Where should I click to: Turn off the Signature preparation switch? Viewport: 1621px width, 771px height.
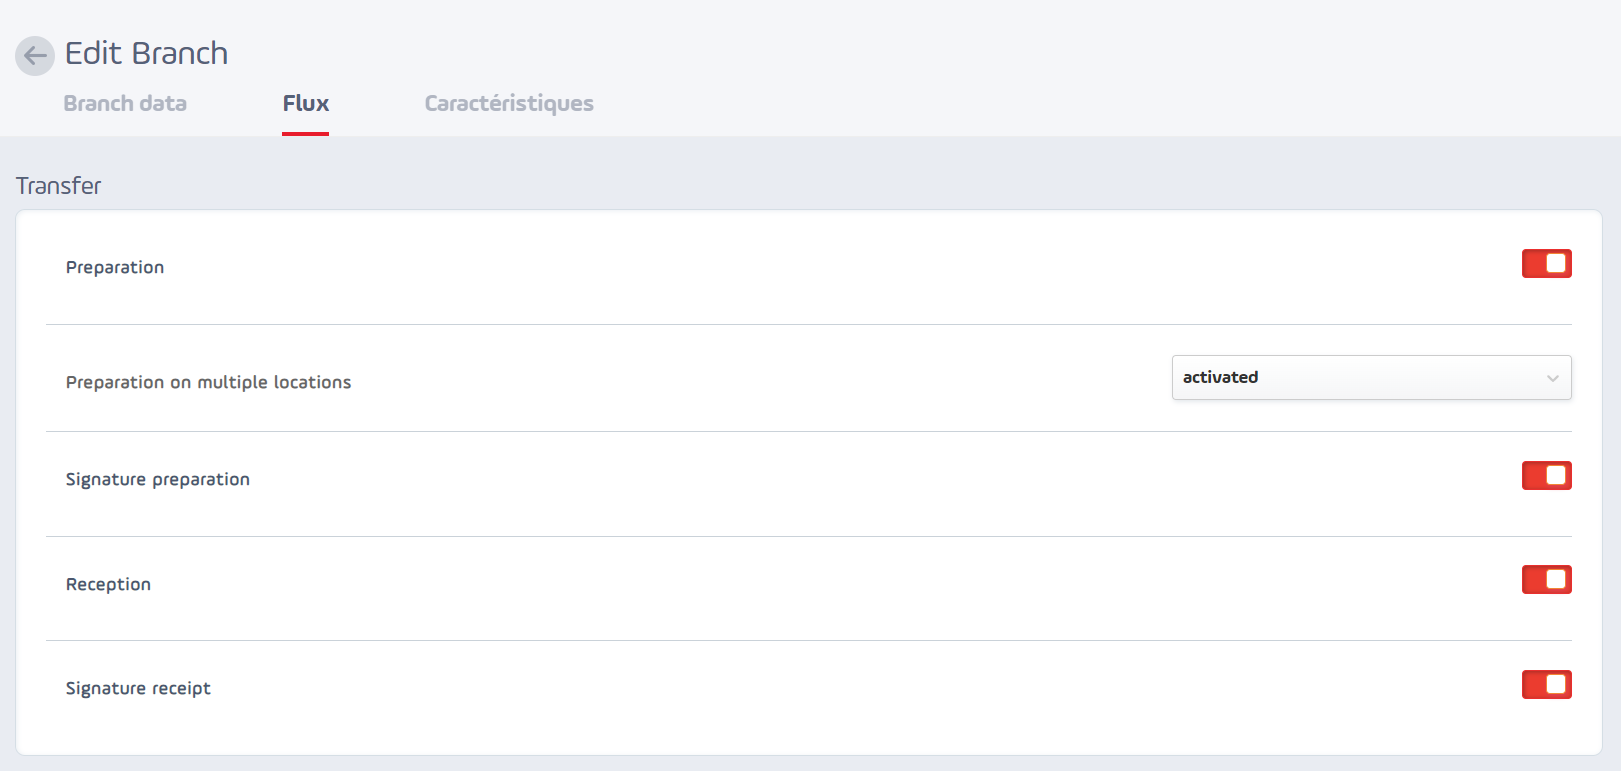[1546, 475]
